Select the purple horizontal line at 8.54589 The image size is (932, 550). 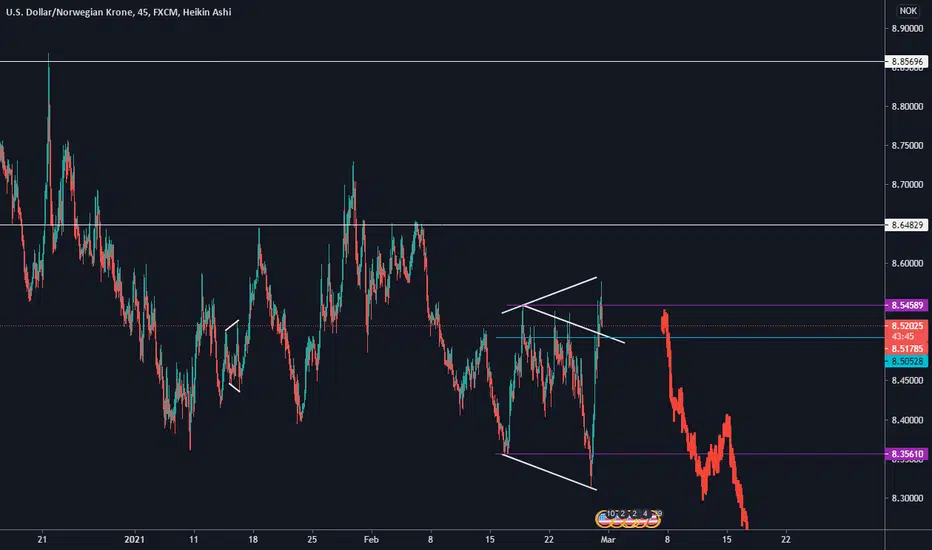coord(695,305)
